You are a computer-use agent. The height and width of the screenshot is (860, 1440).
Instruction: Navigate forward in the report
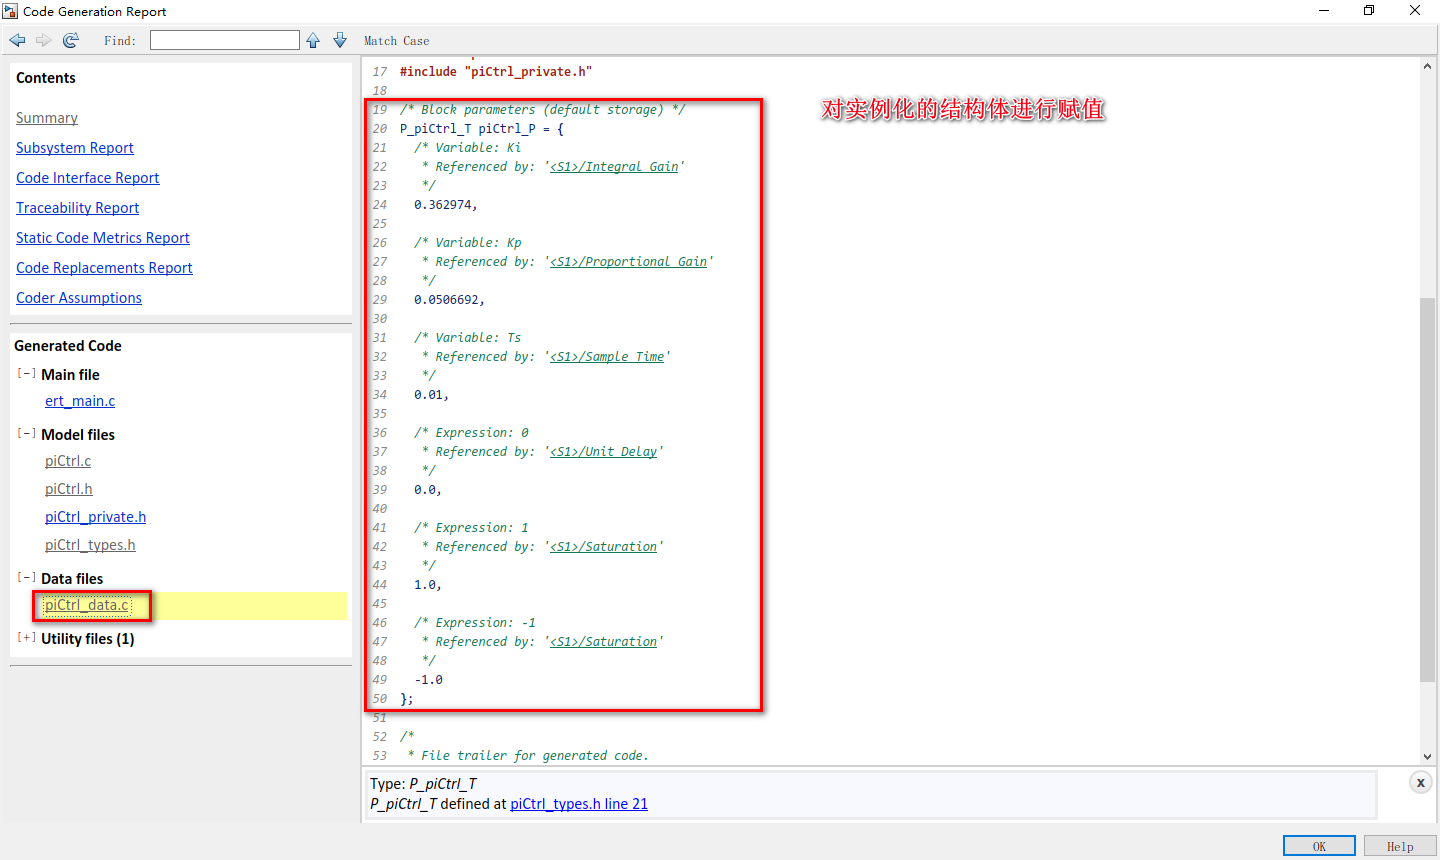[x=42, y=40]
